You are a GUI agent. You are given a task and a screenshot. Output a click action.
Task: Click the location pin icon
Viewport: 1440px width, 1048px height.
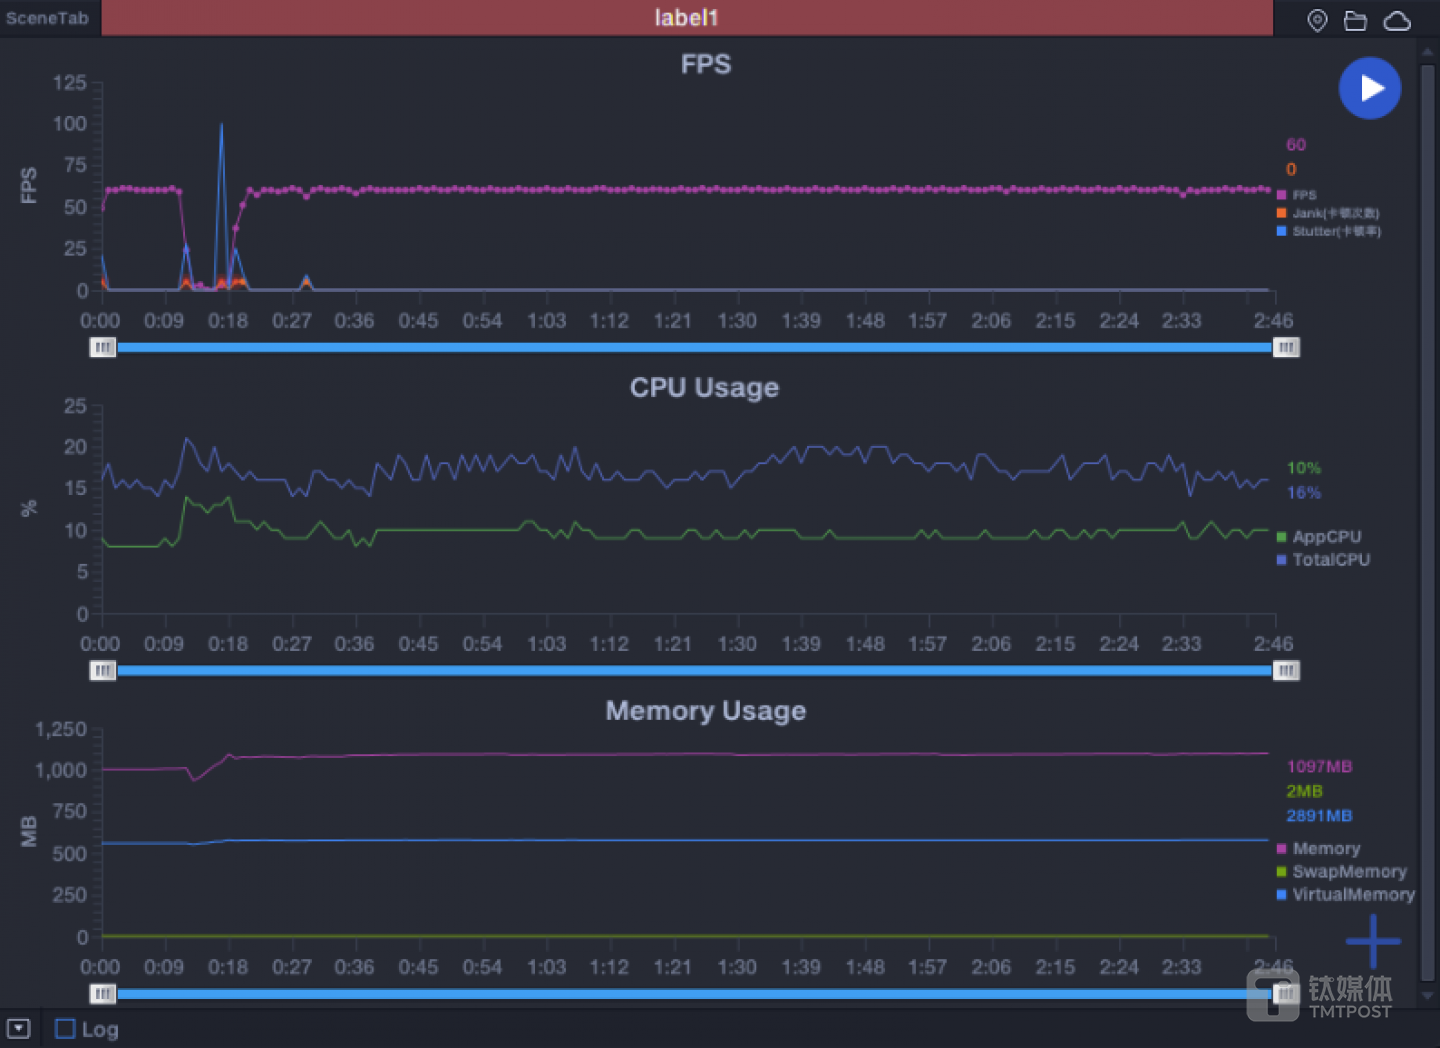point(1317,20)
